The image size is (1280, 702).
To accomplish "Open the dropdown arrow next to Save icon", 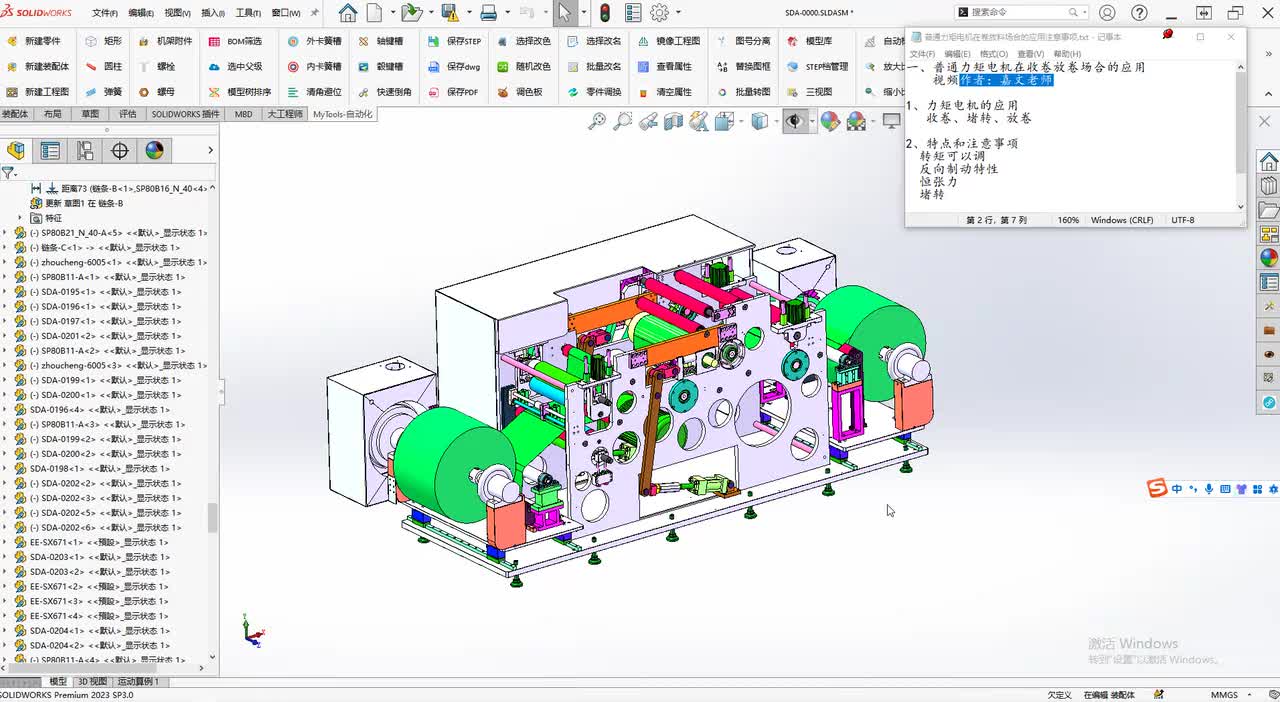I will [x=467, y=14].
